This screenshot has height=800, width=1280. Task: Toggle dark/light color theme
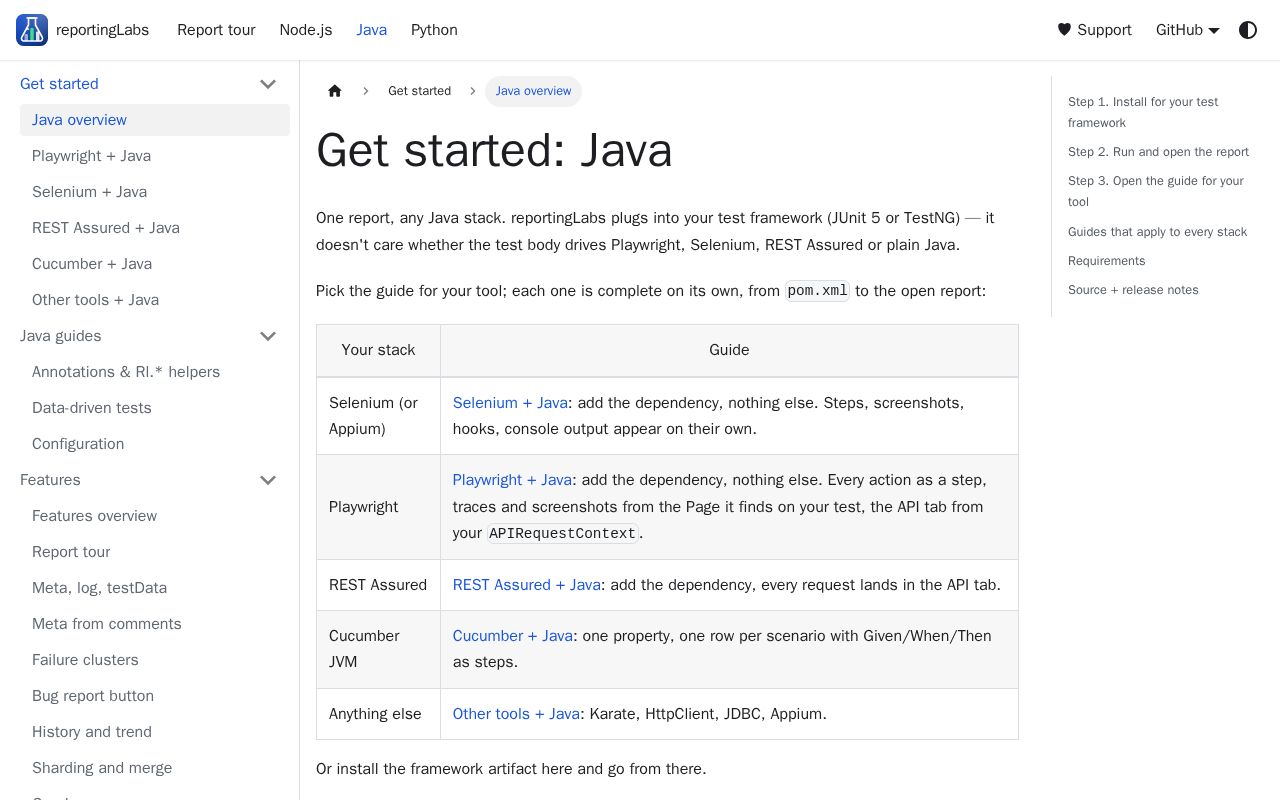pyautogui.click(x=1248, y=30)
